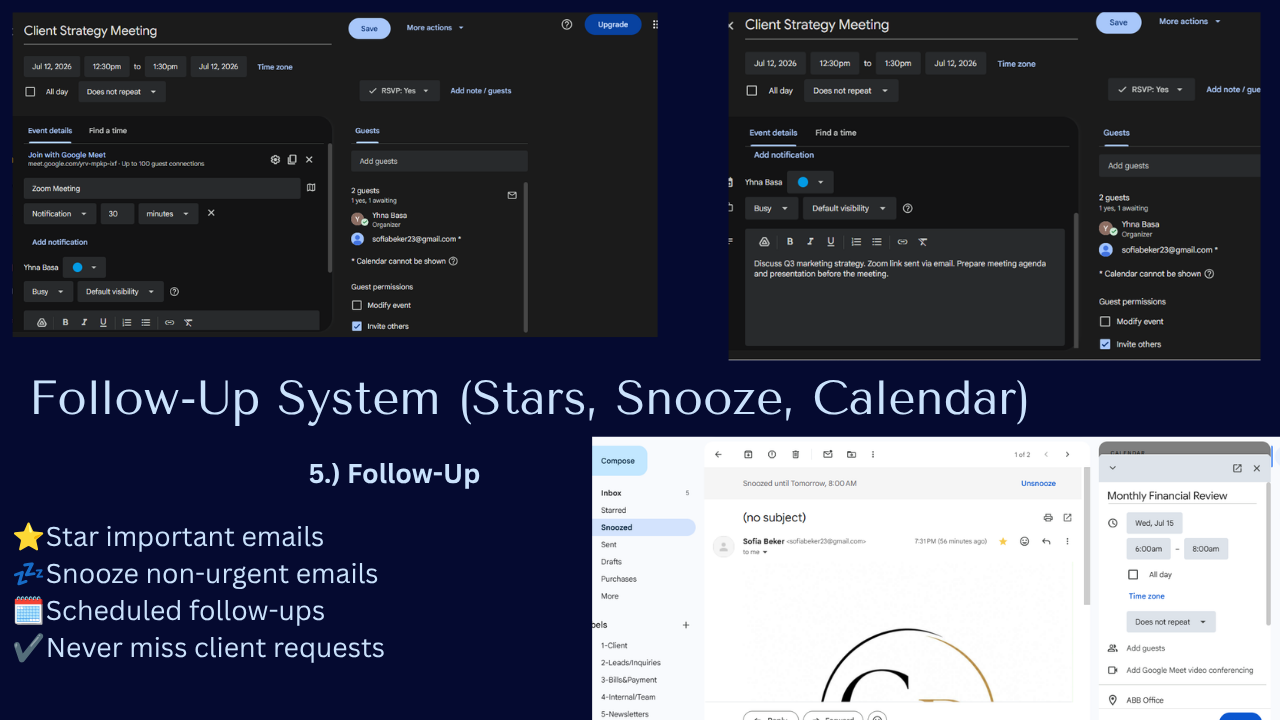Open map preview beside Zoom Meeting location field
Viewport: 1280px width, 720px height.
click(311, 187)
